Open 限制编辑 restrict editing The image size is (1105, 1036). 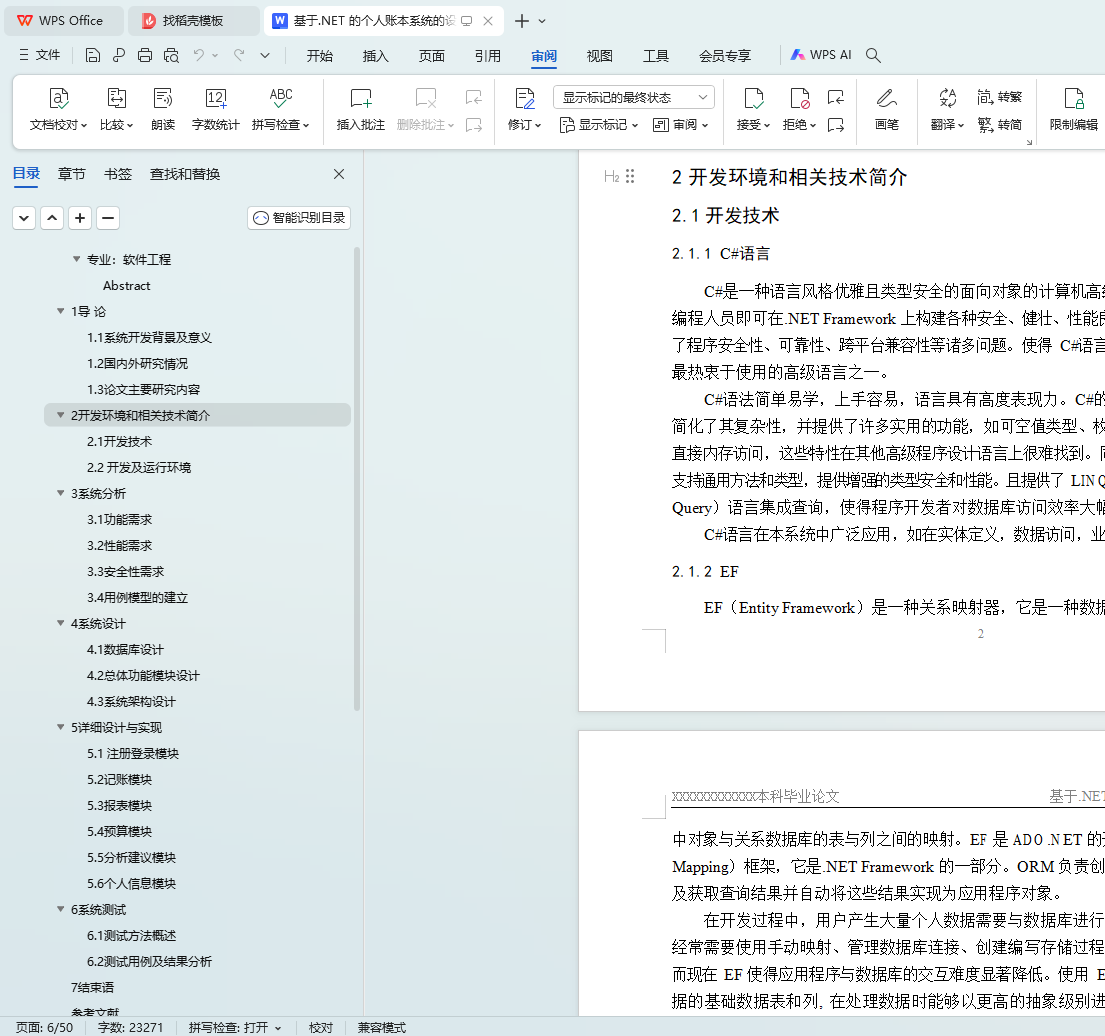click(1074, 109)
